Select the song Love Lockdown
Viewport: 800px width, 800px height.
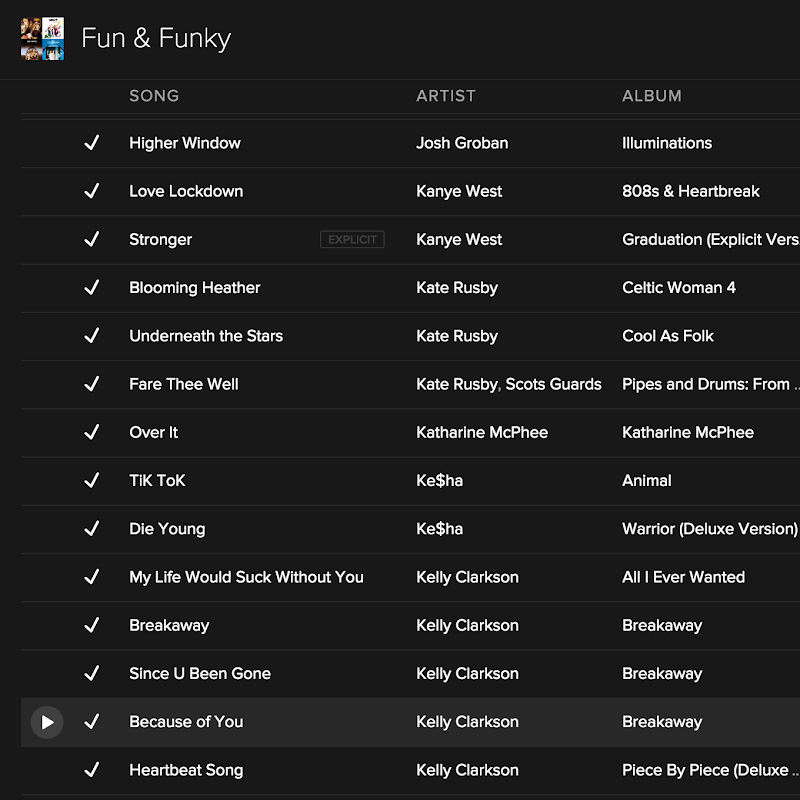186,191
